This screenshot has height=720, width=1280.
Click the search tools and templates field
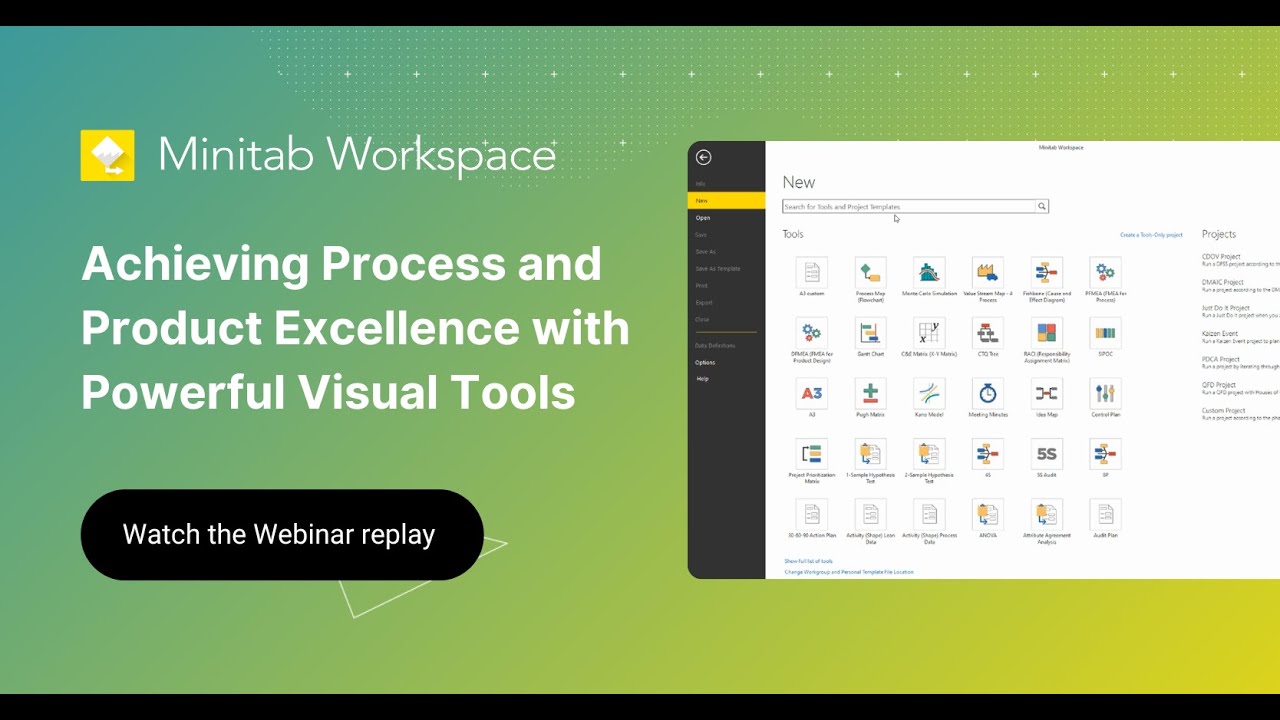pos(909,207)
